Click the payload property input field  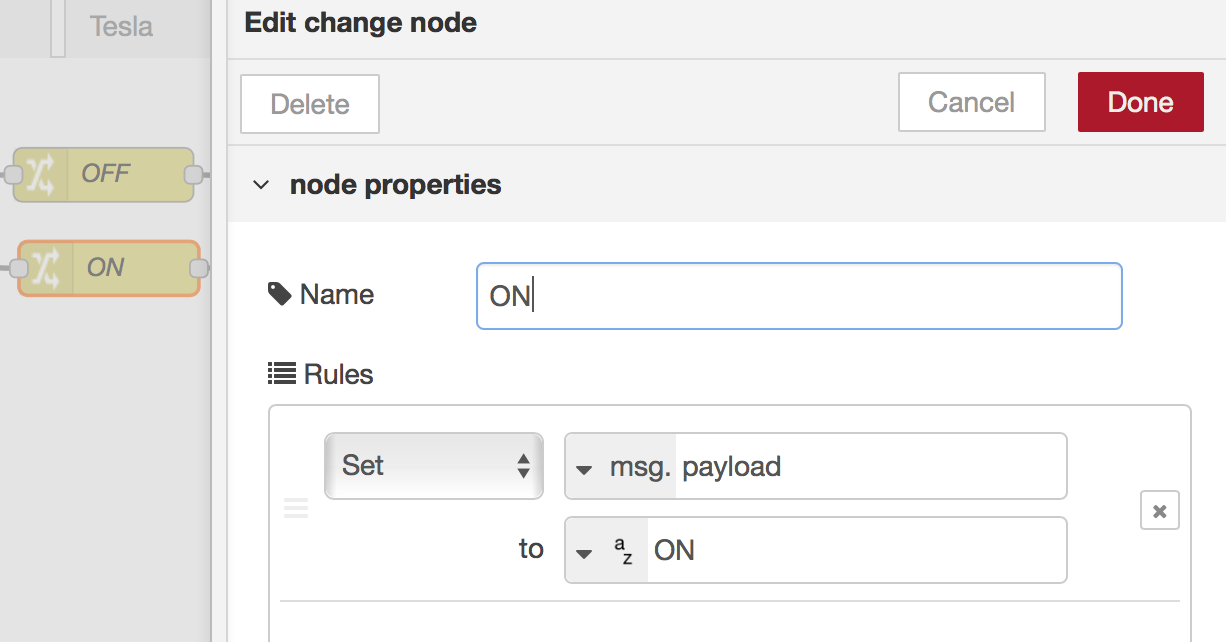[868, 466]
